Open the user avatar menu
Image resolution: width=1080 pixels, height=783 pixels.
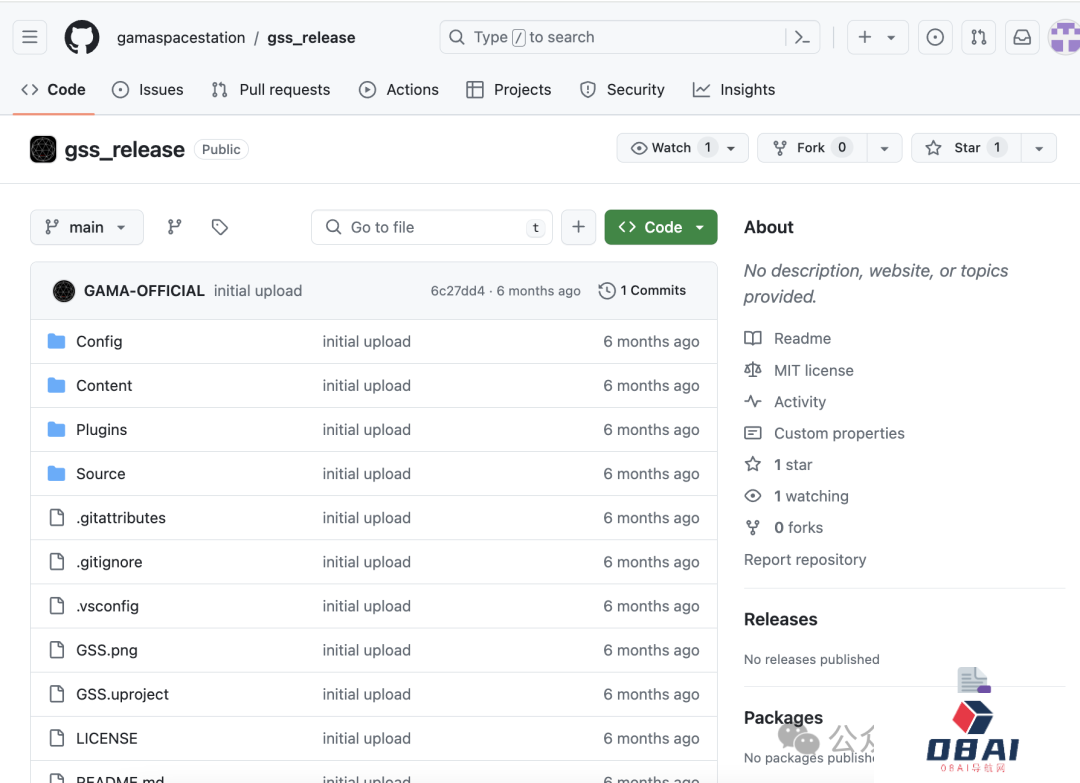1064,37
